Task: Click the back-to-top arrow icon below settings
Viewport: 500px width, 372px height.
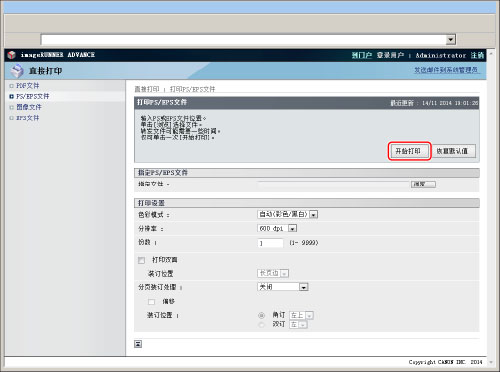Action: click(x=138, y=344)
